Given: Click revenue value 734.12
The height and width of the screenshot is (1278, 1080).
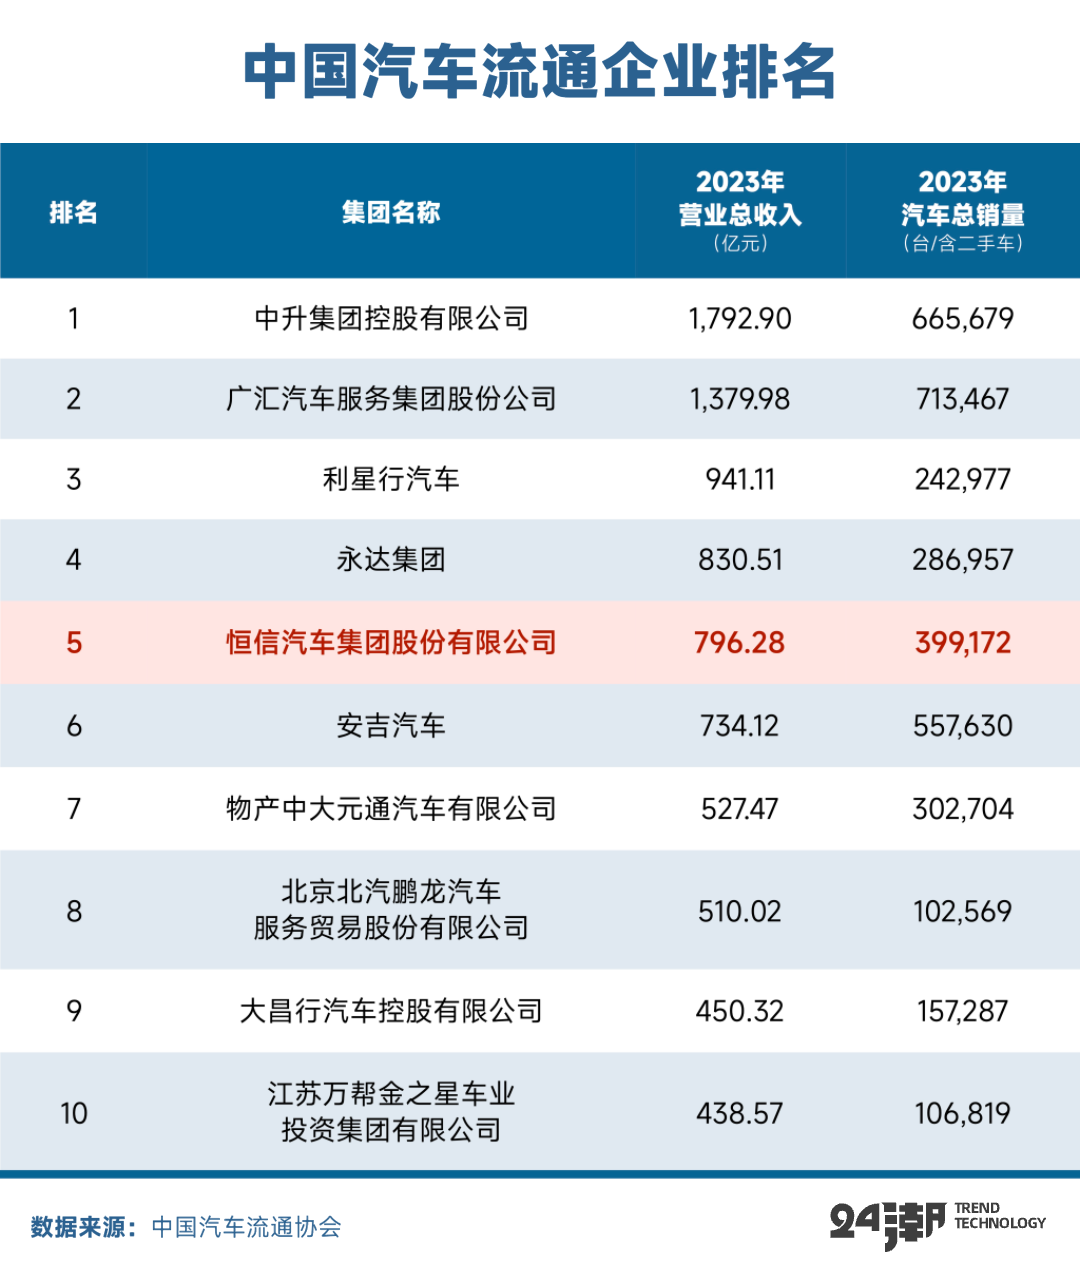Looking at the screenshot, I should pyautogui.click(x=740, y=725).
